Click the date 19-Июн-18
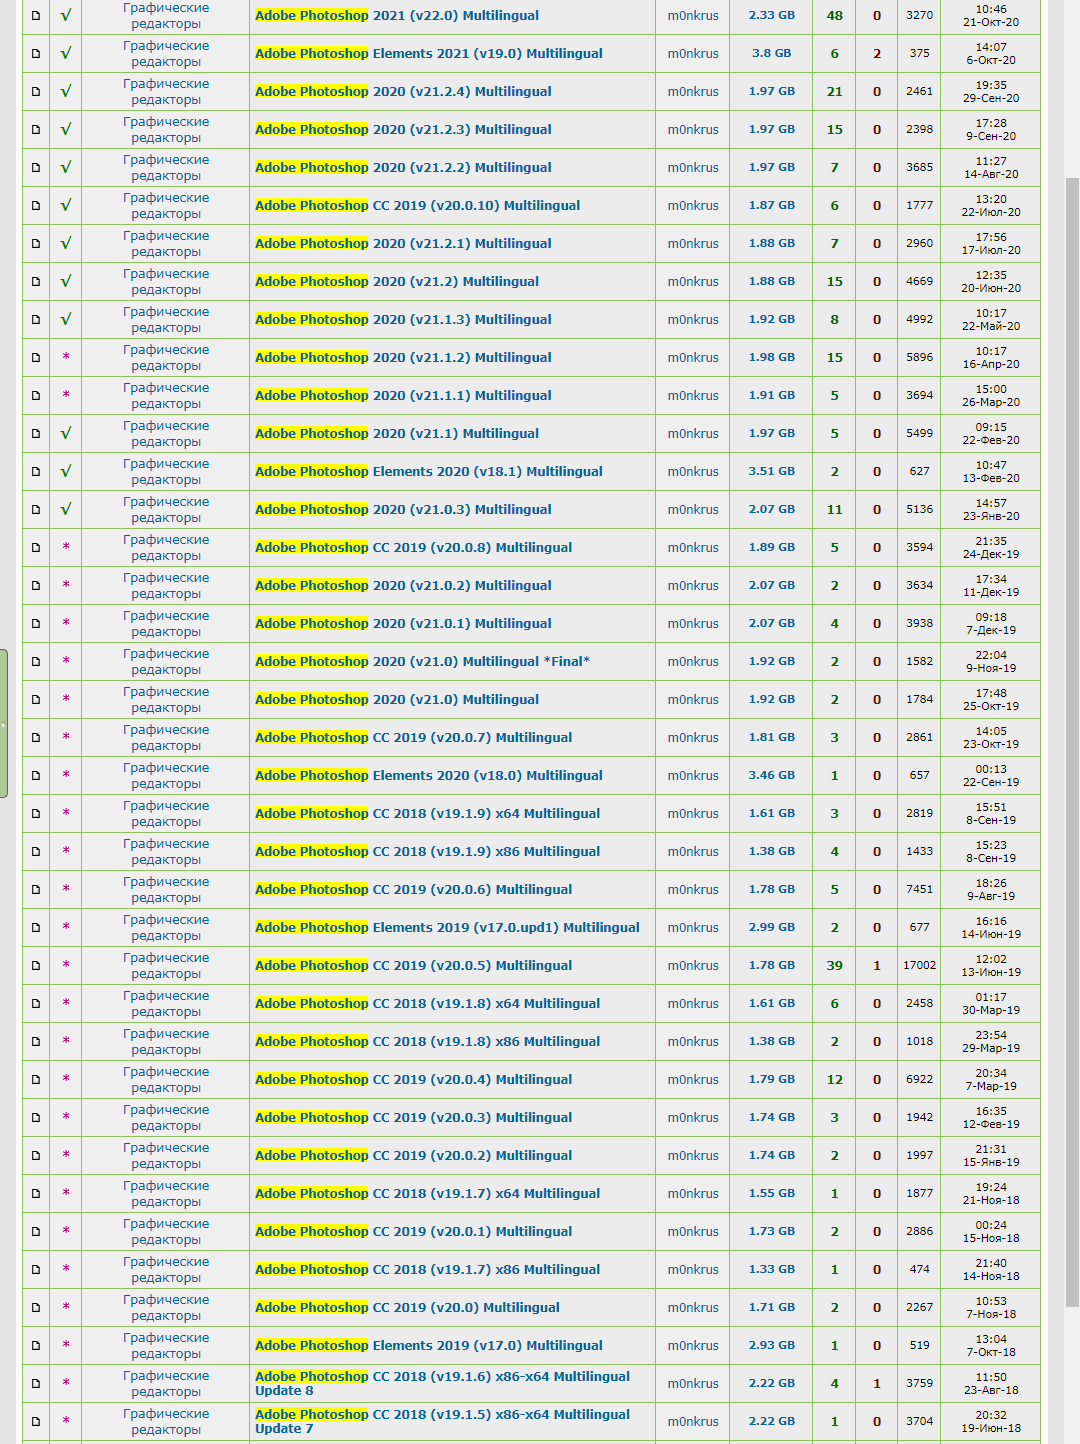Screen dimensions: 1080x1444 click(x=991, y=1429)
